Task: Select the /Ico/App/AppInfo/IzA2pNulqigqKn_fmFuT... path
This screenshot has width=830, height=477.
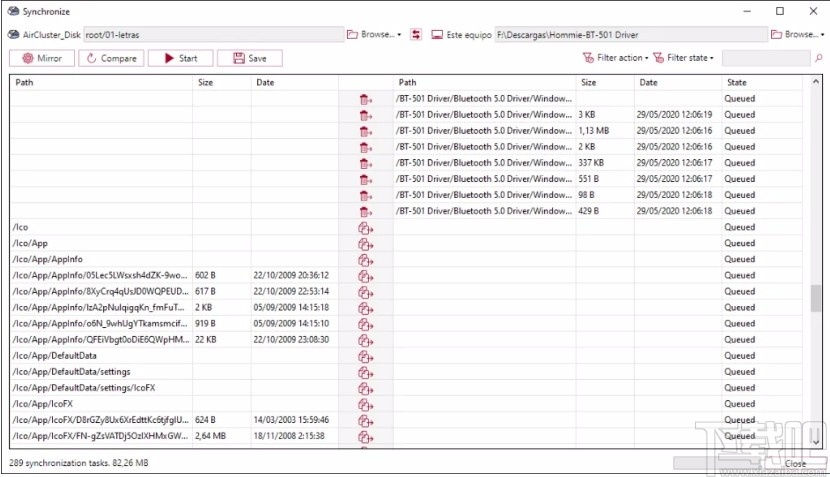Action: (x=98, y=307)
